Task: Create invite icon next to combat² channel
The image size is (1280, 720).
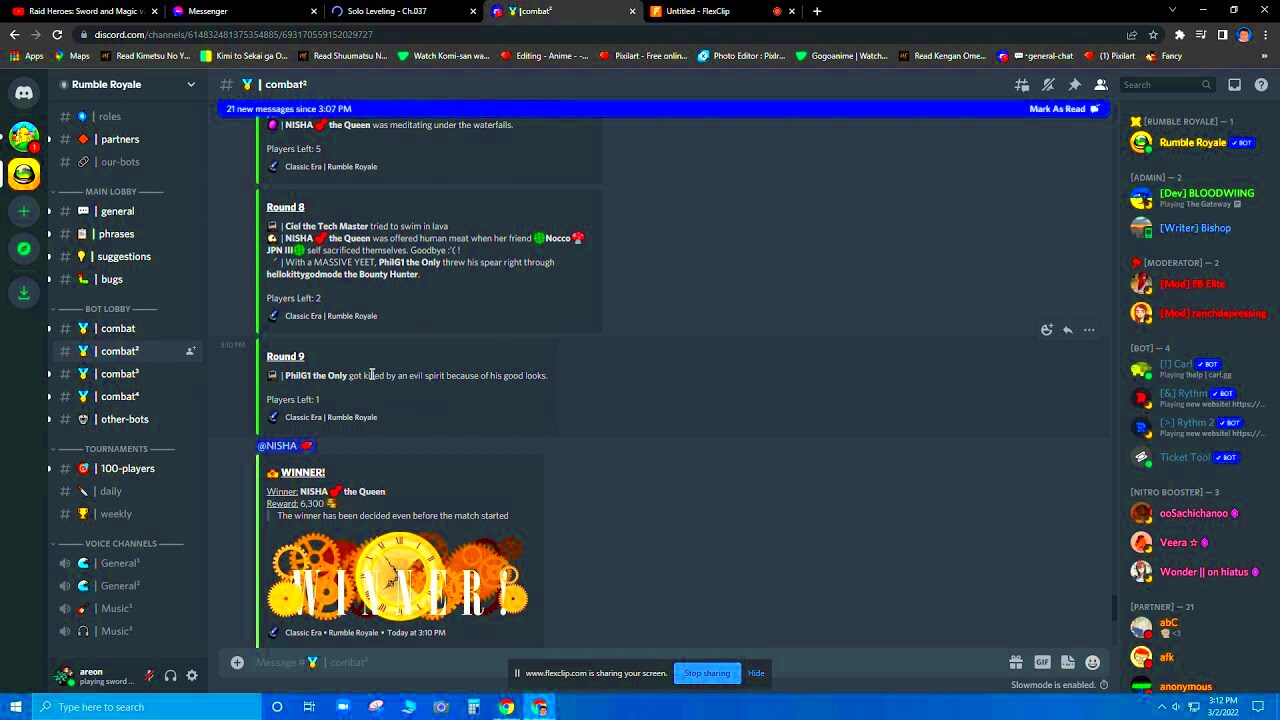Action: click(190, 351)
